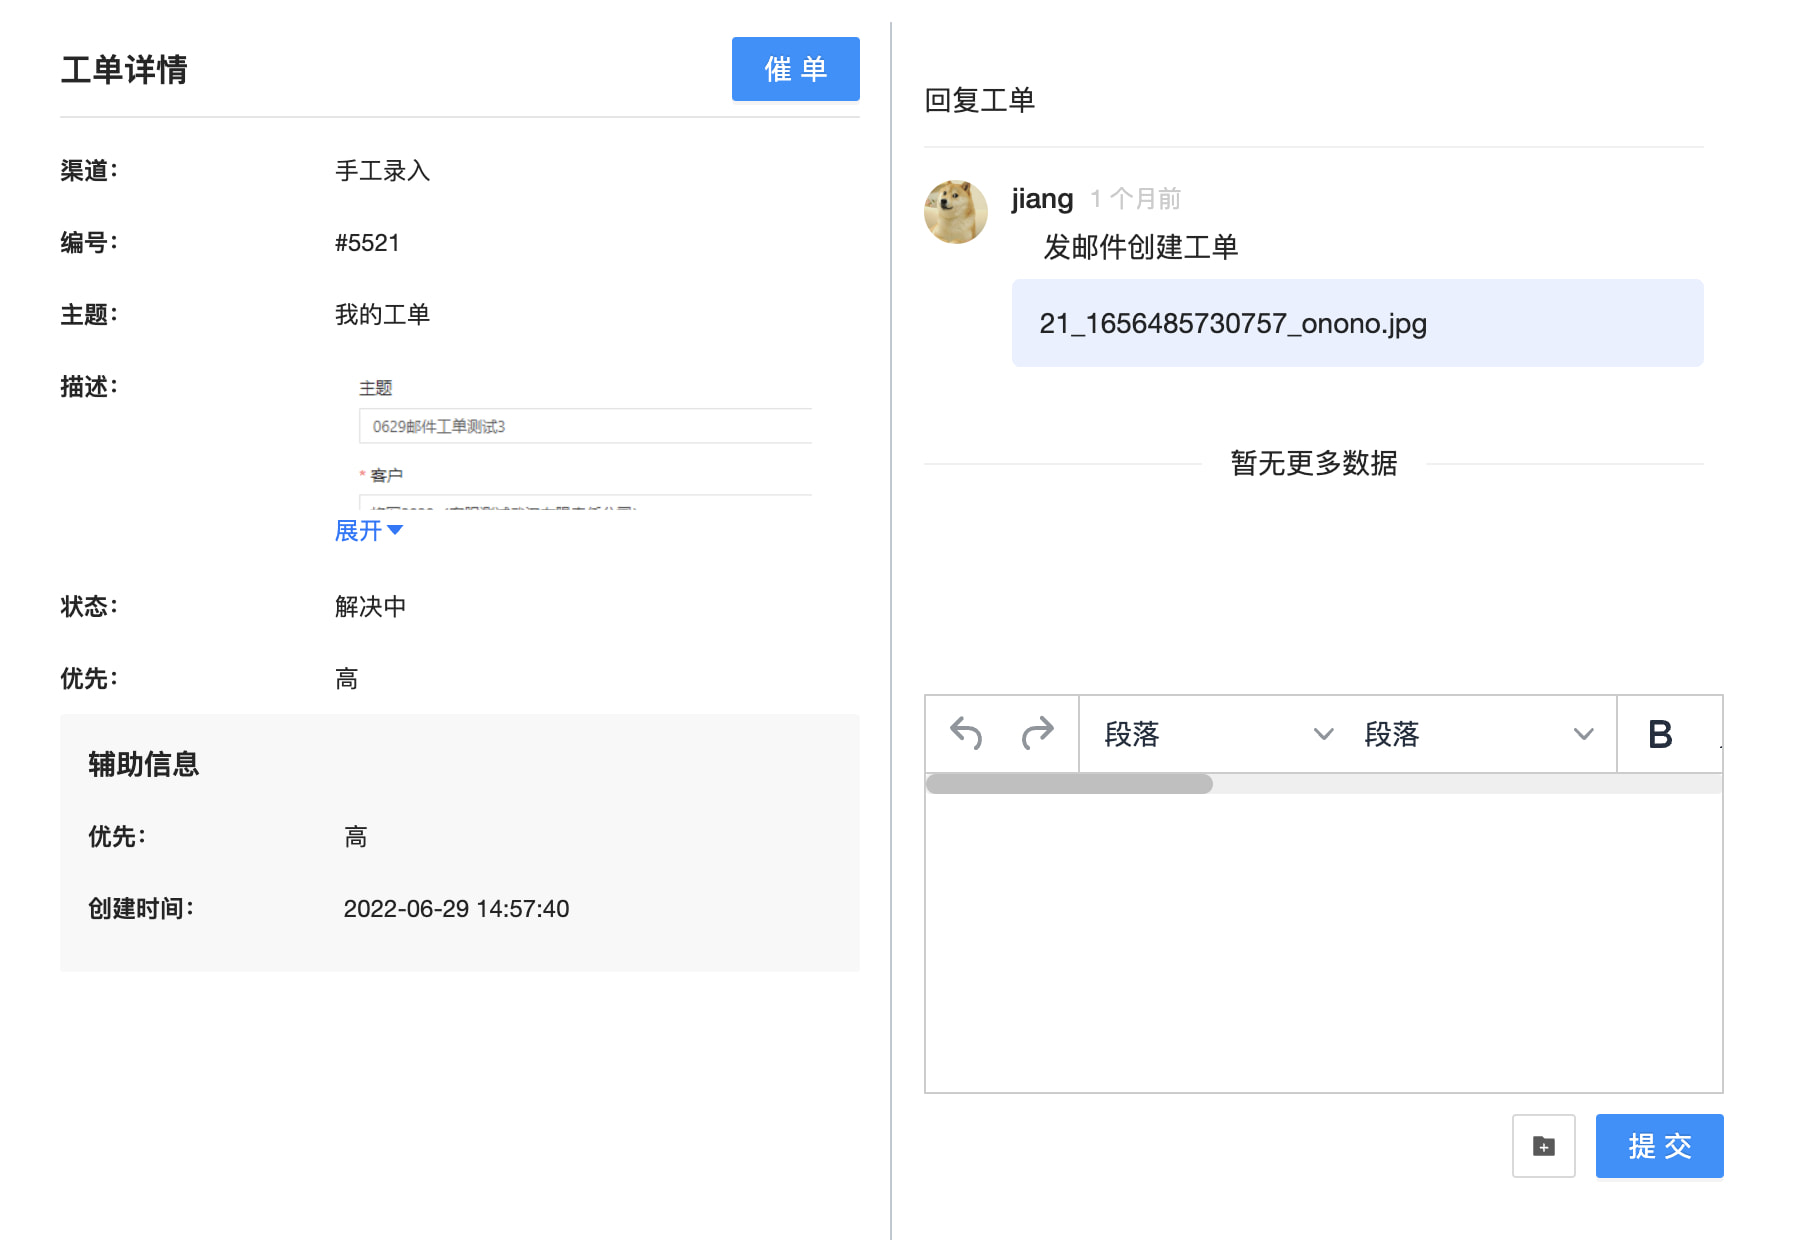Click the editor toolbar horizontal scrollbar
1800x1240 pixels.
click(x=1069, y=784)
